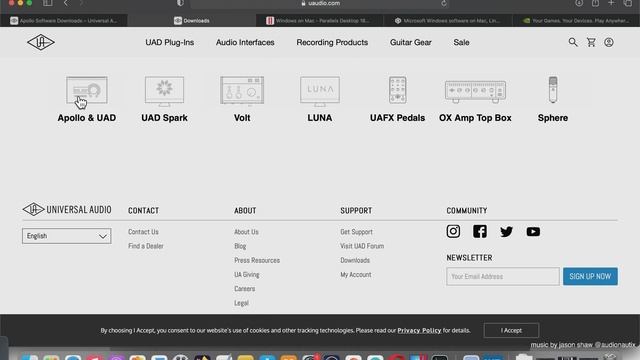Open the Sale menu item

click(x=461, y=42)
